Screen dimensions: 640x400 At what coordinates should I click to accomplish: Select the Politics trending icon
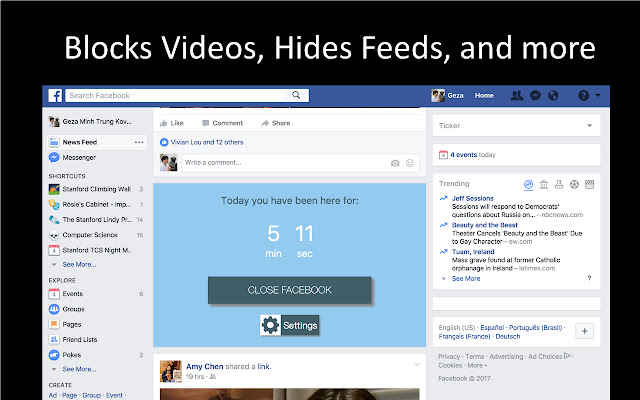pos(543,184)
